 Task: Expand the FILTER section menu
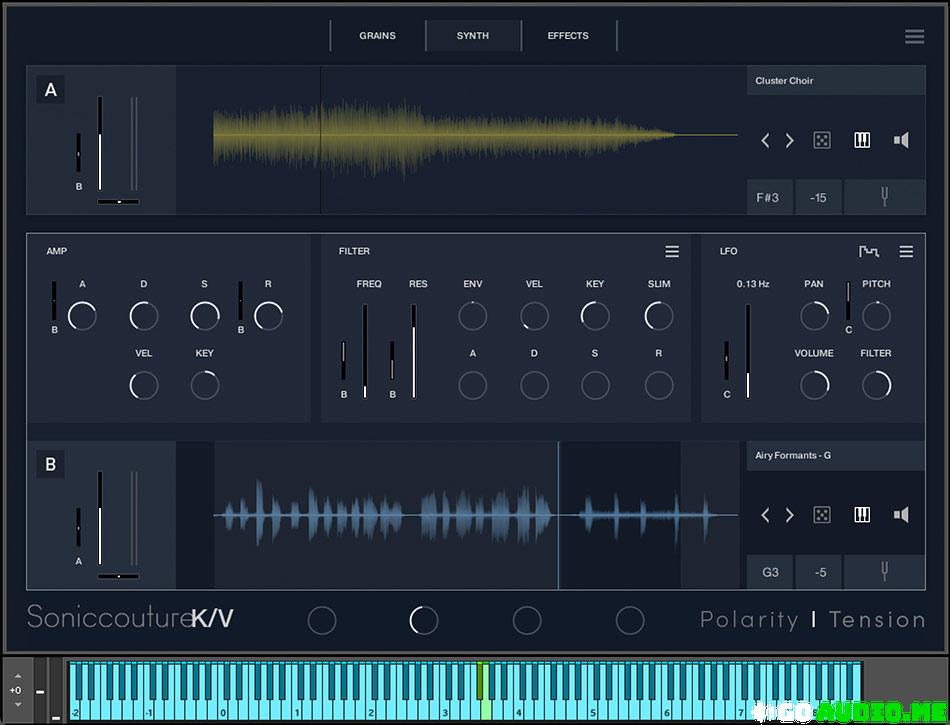(672, 252)
